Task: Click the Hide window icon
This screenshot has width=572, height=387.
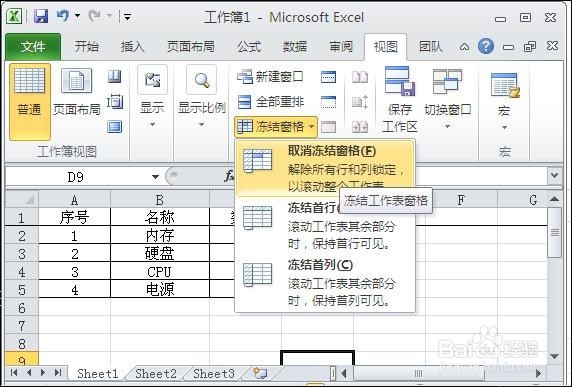Action: click(328, 102)
